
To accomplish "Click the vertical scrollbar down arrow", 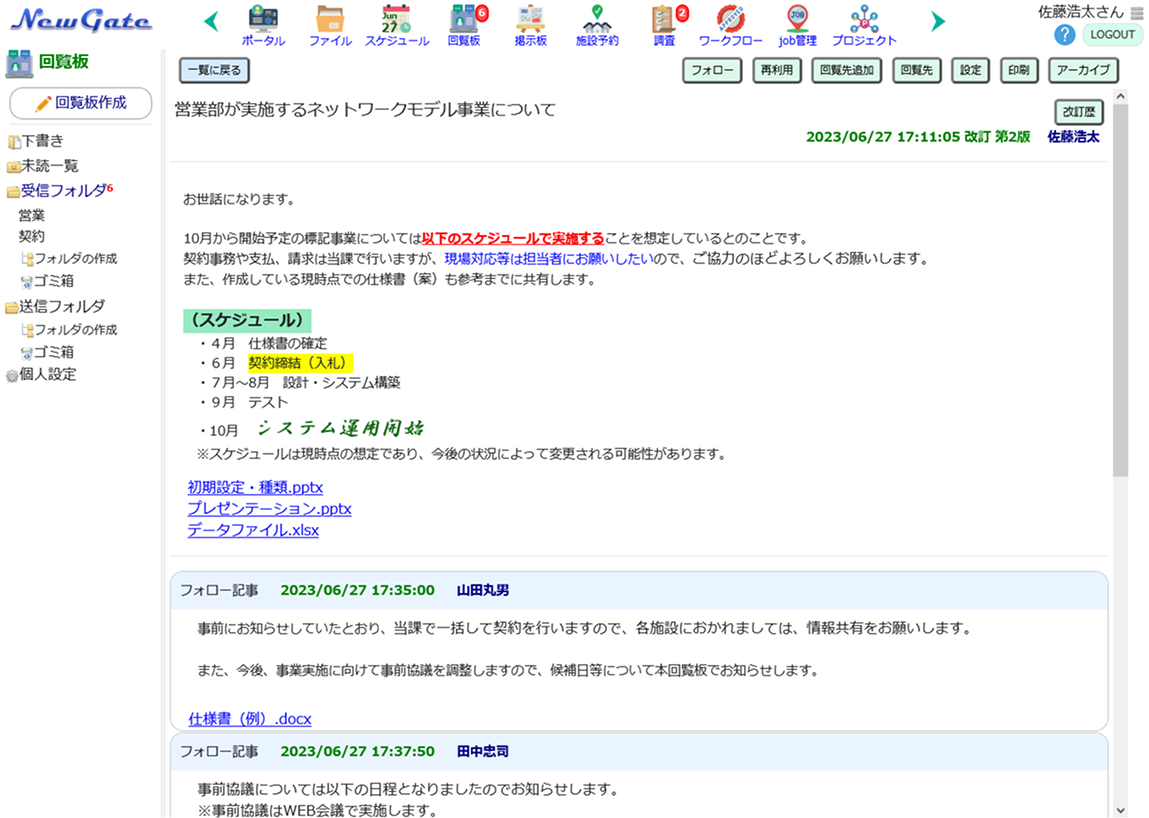I will pos(1120,809).
